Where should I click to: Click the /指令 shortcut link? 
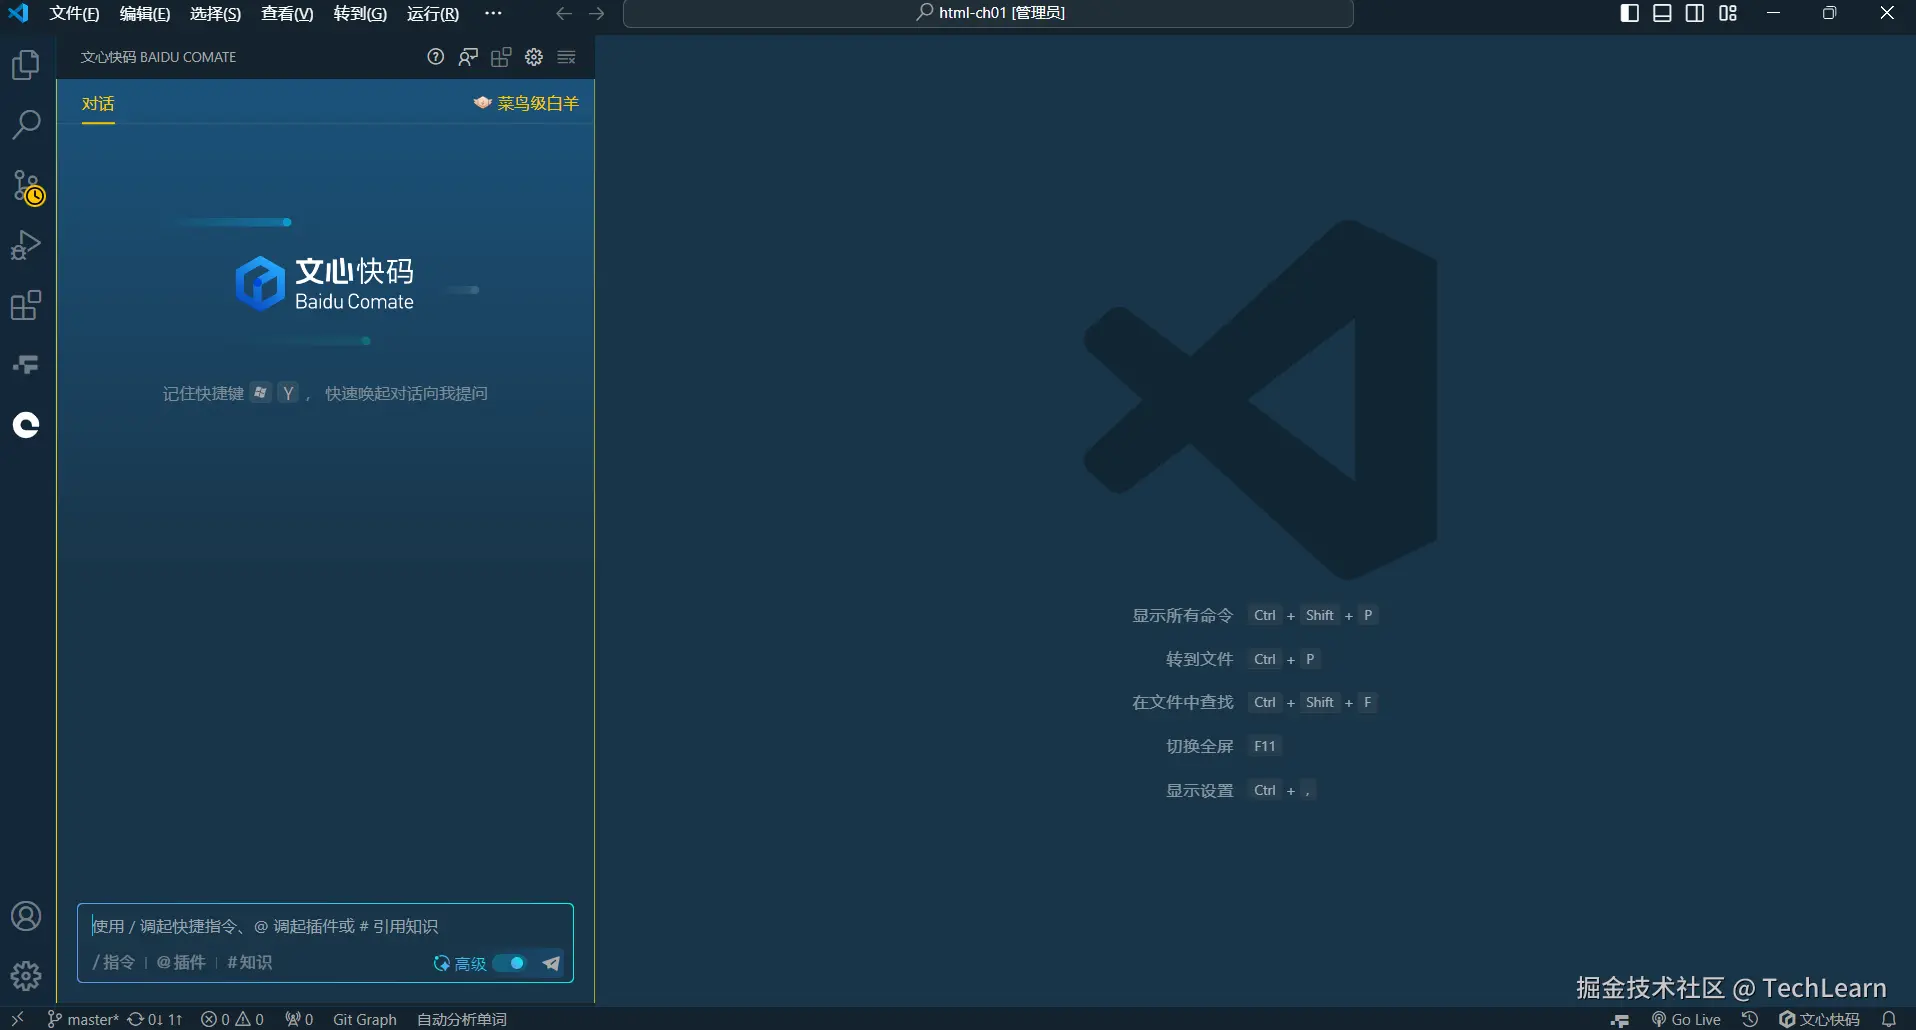[x=114, y=962]
